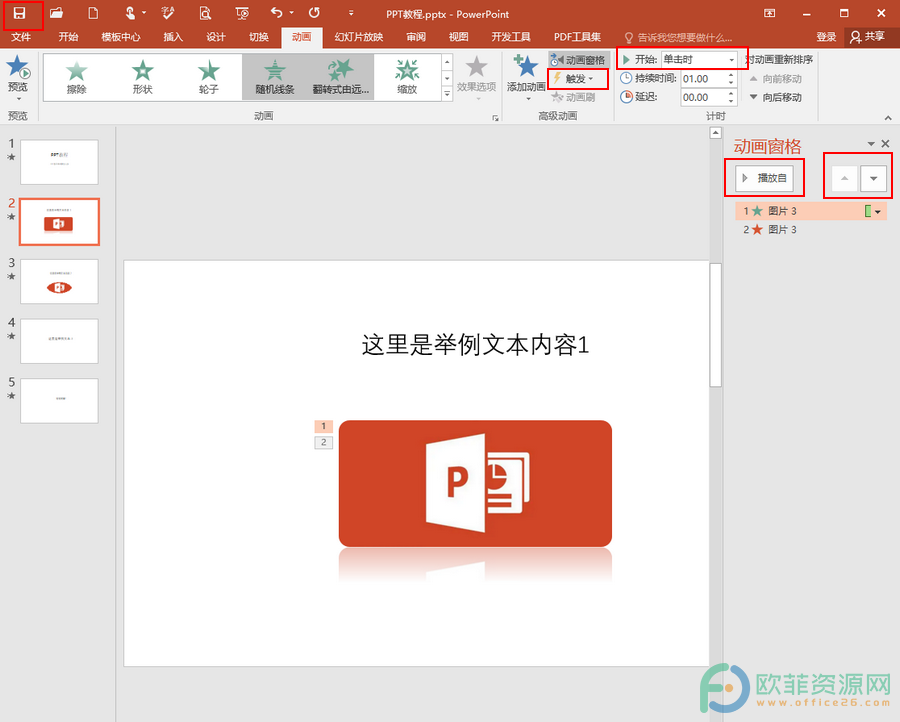Apply the 轮子 animation effect
The image size is (900, 722).
209,77
